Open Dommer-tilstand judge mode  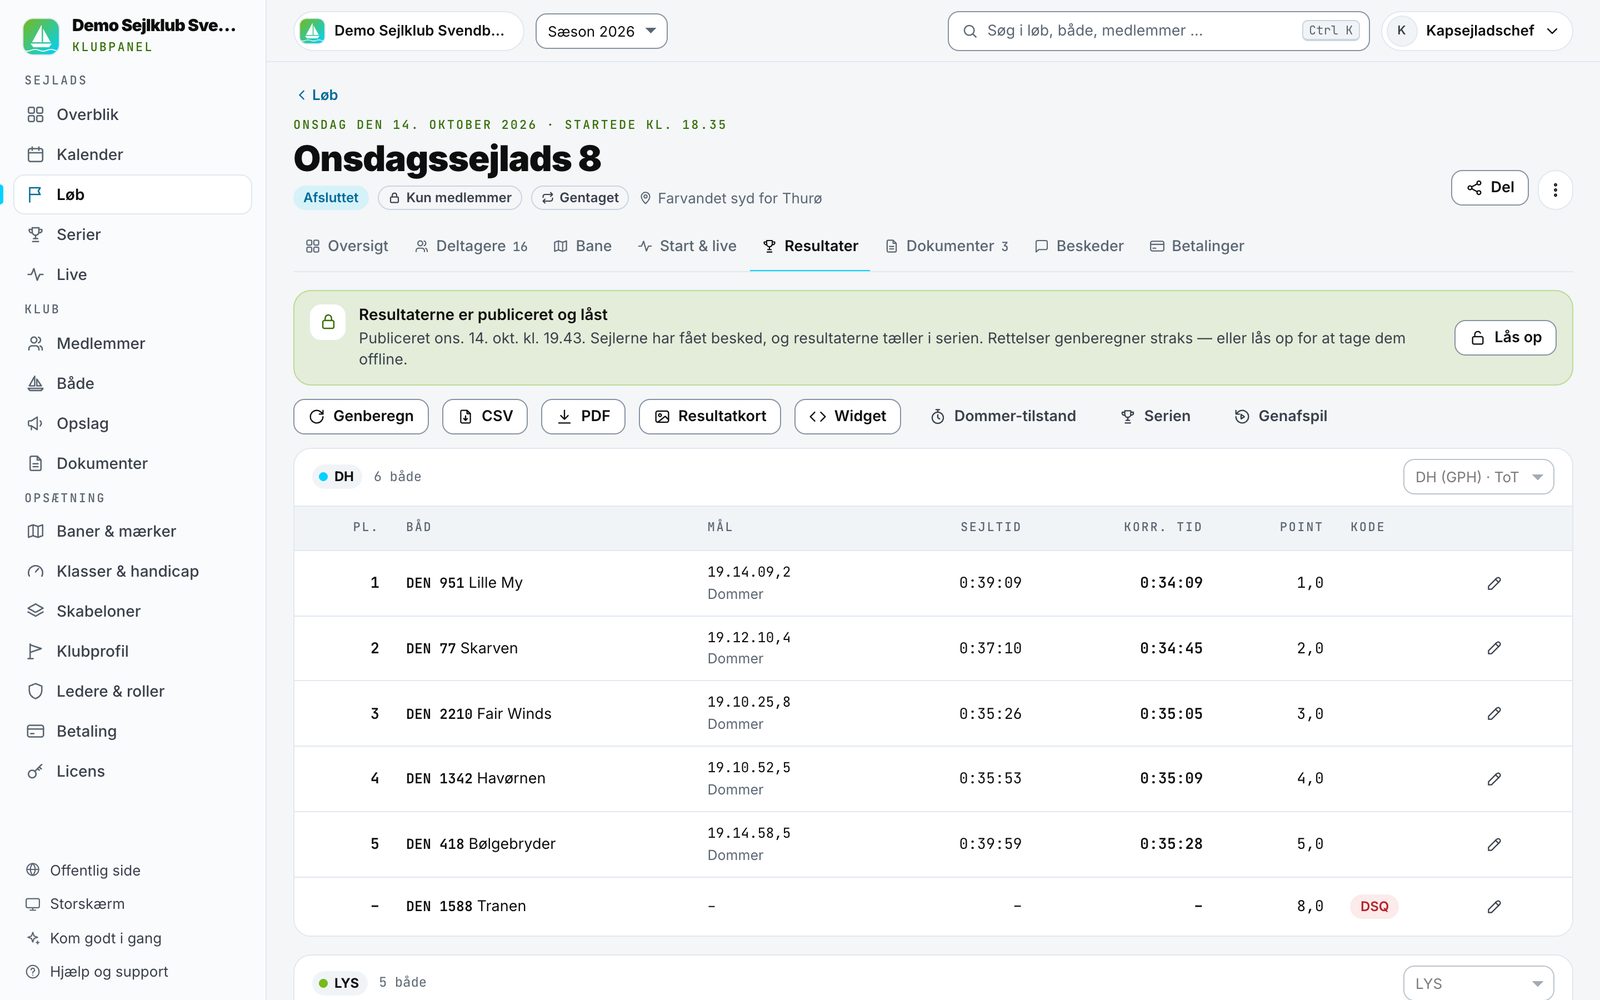pyautogui.click(x=1003, y=416)
